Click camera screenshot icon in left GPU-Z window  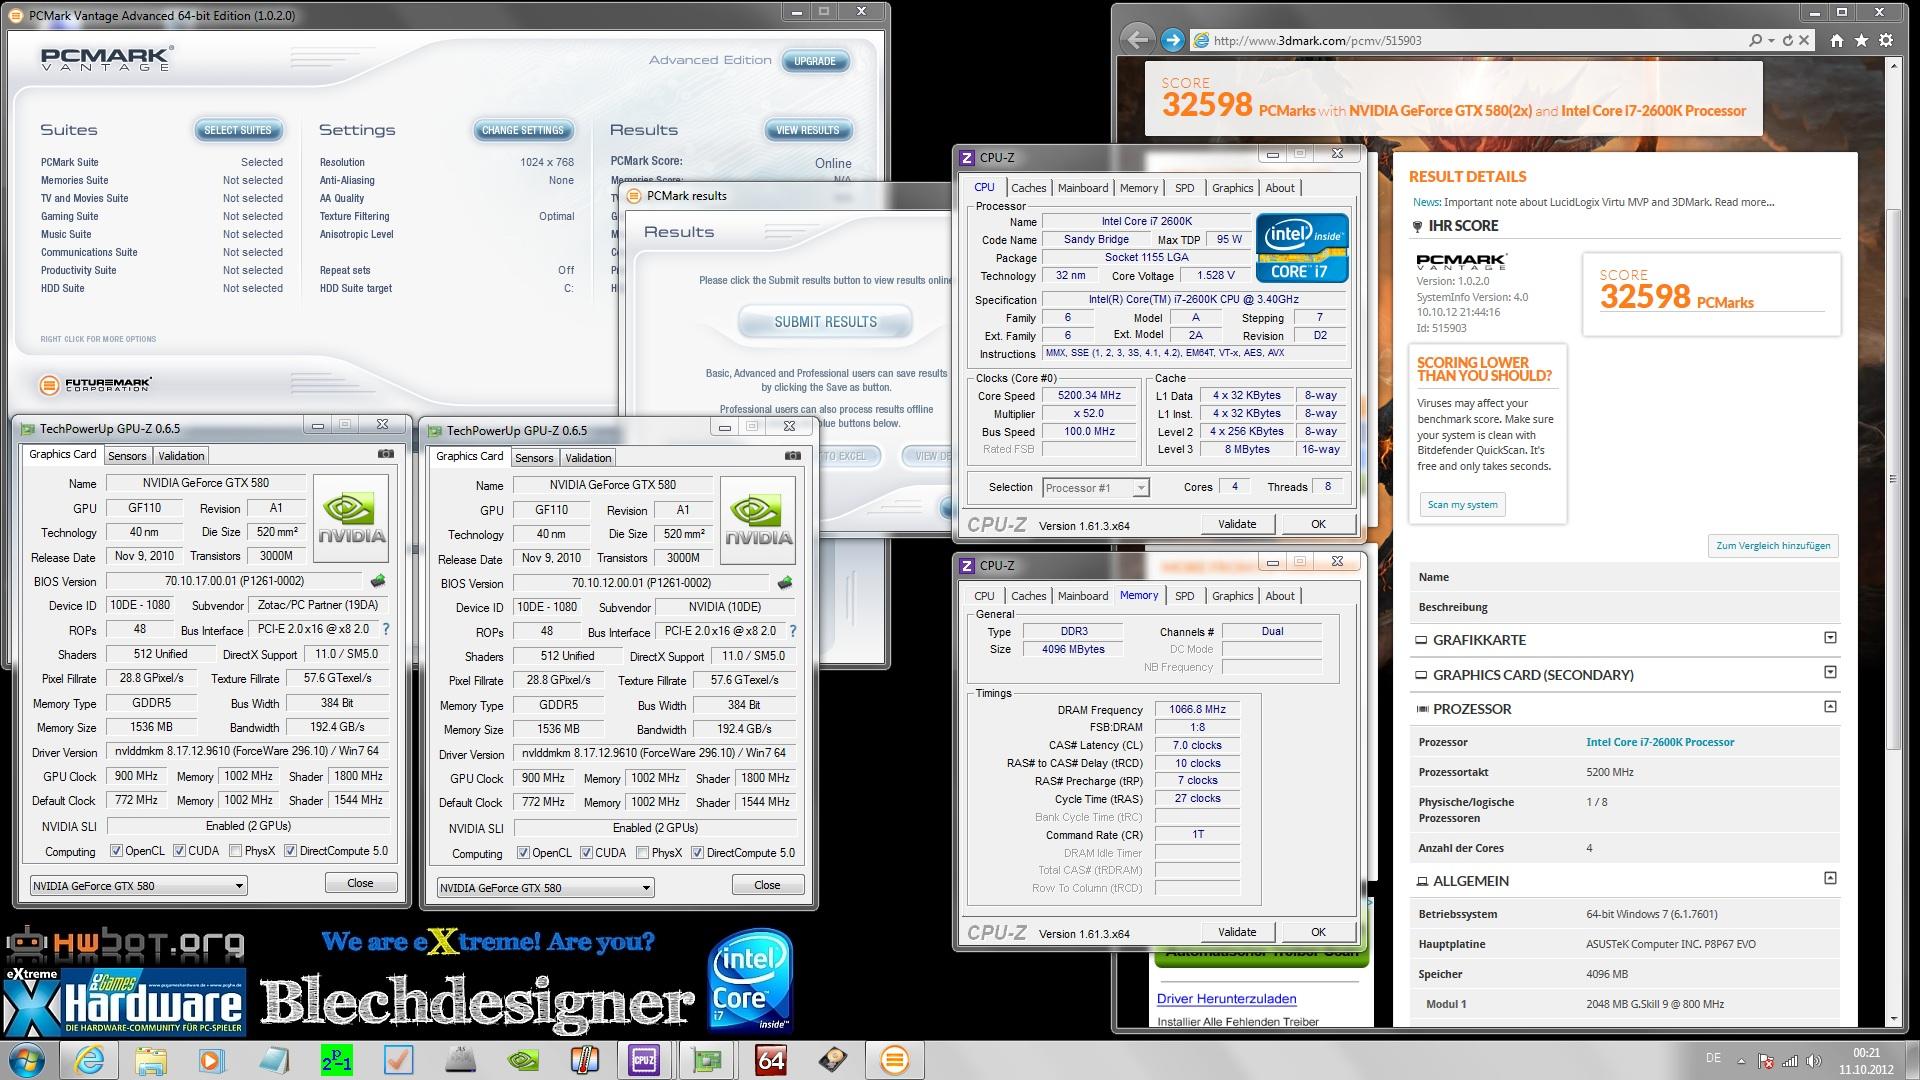pos(386,454)
